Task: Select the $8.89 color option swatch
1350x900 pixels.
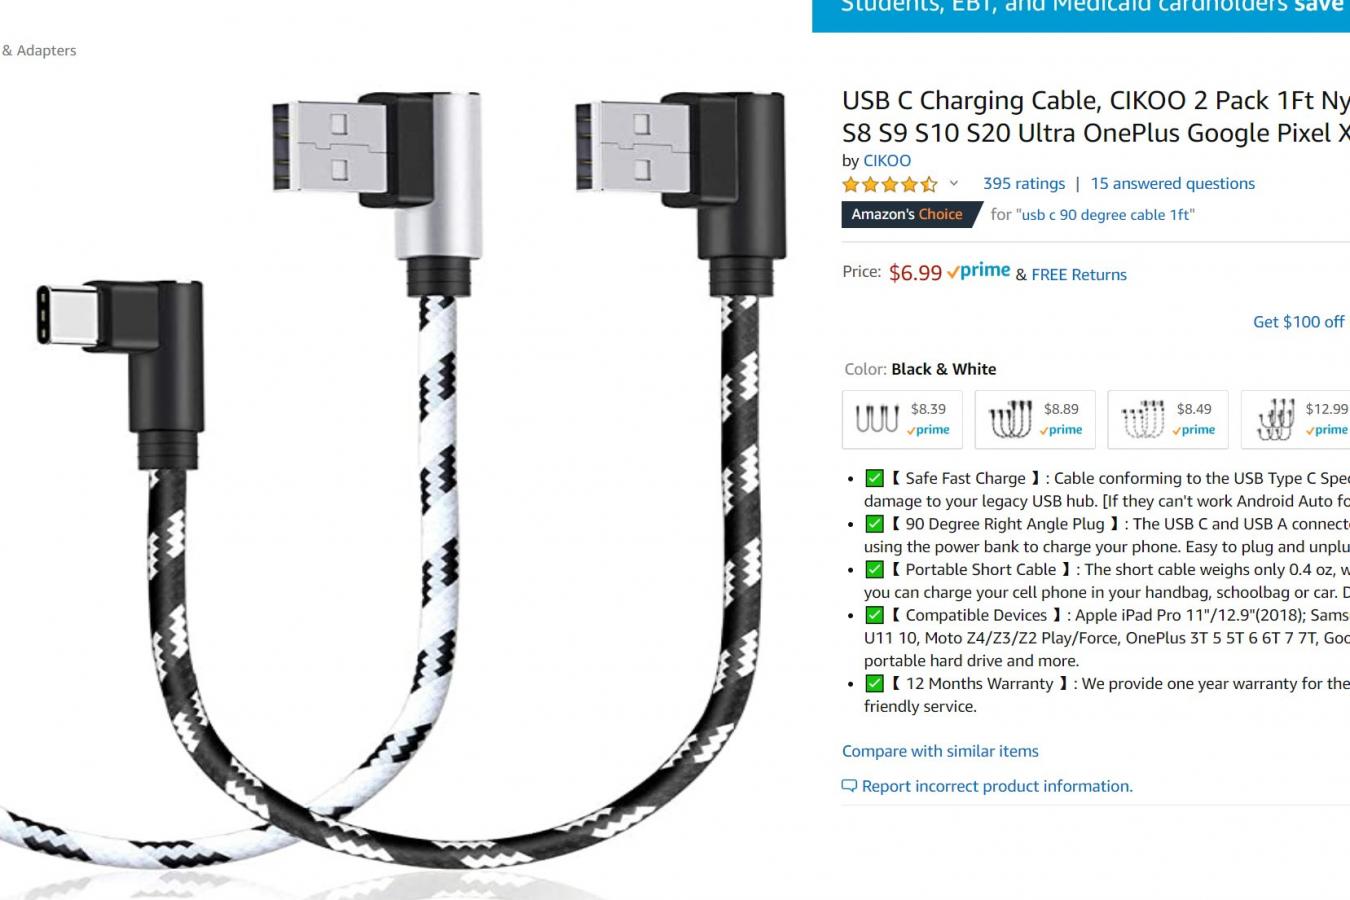Action: [1035, 419]
